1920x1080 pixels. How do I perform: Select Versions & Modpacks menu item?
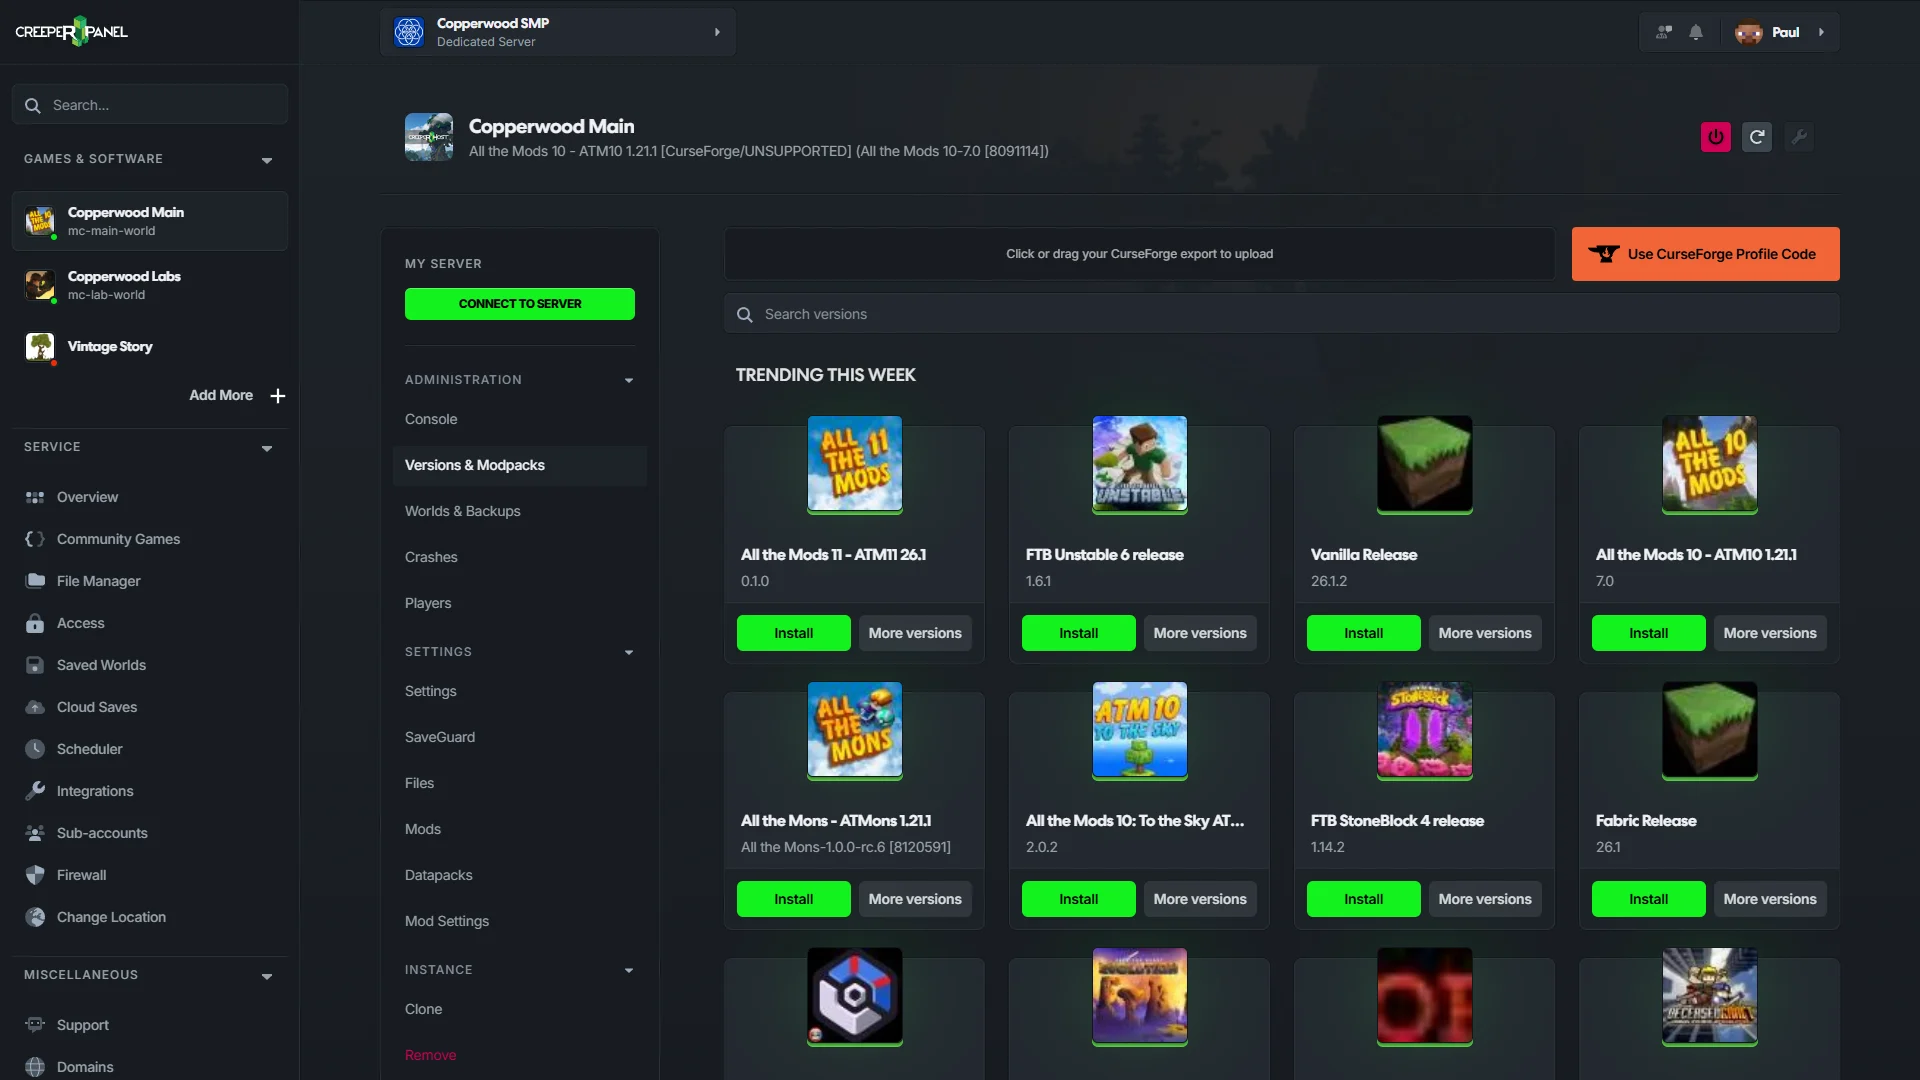click(520, 465)
